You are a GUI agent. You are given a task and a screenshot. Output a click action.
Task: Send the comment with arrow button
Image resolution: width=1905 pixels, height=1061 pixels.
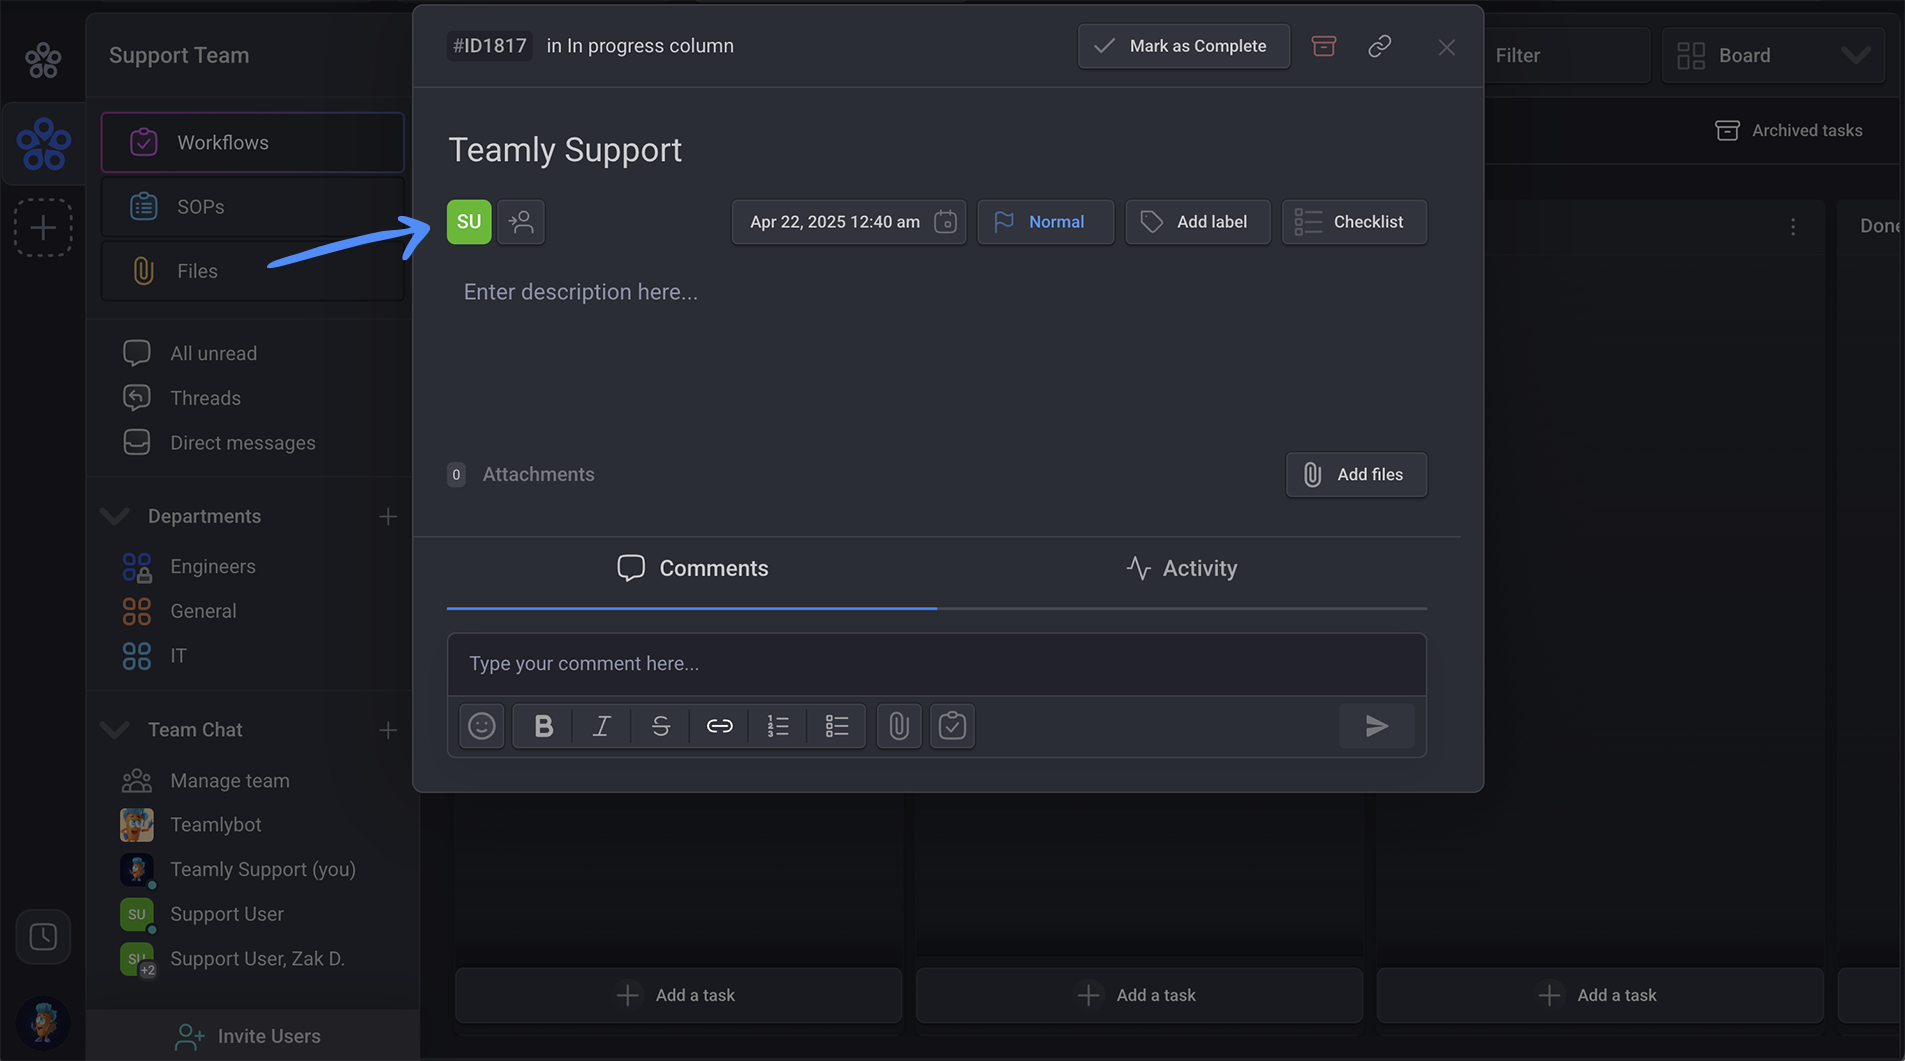[x=1377, y=726]
